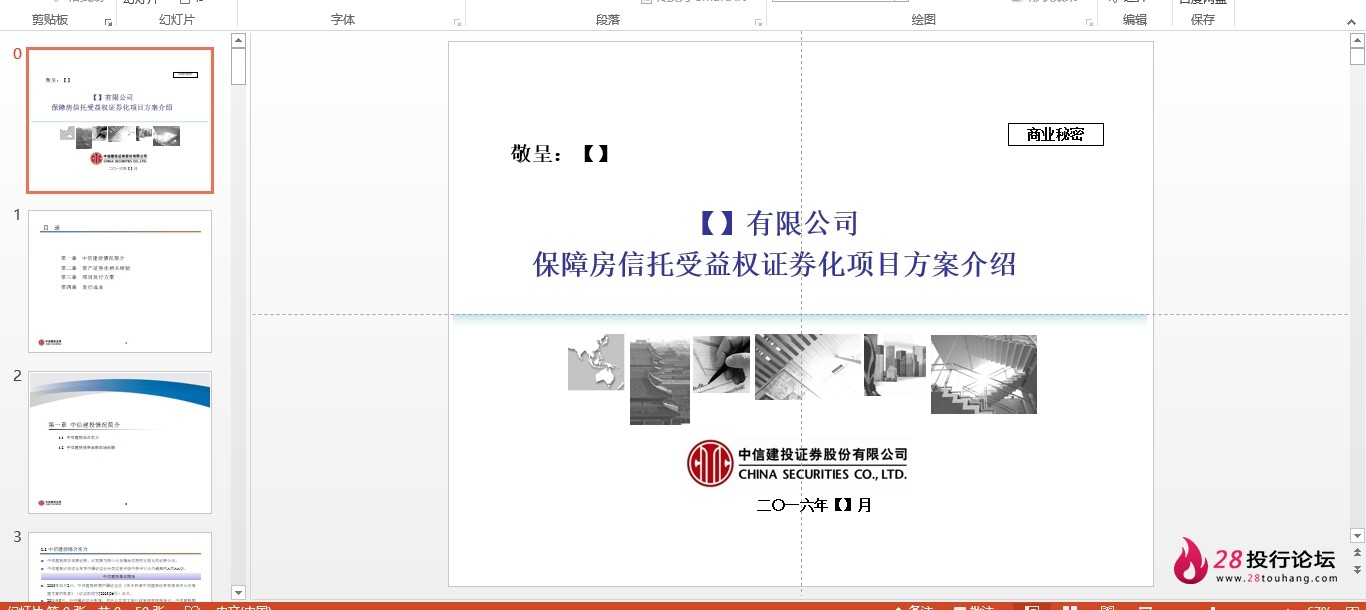1366x610 pixels.
Task: Select the staircase picture on the slide
Action: (x=984, y=374)
